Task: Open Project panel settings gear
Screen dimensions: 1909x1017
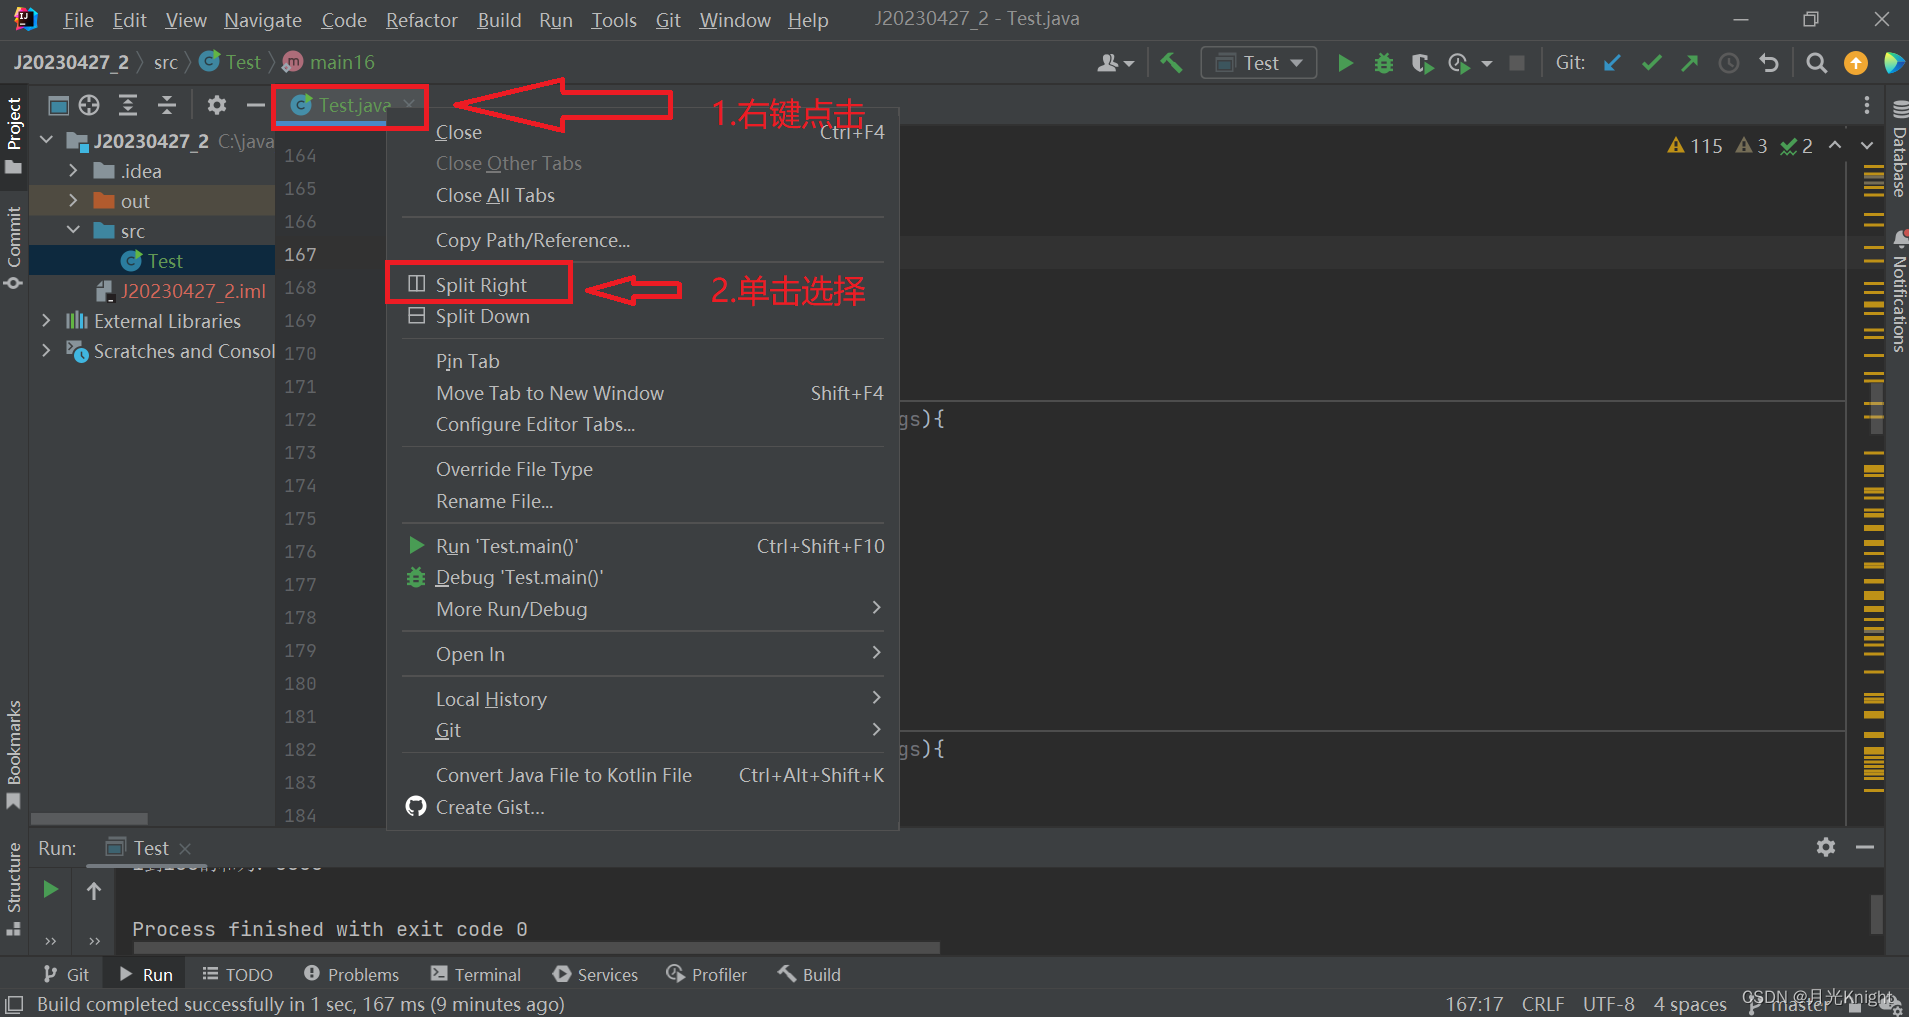Action: (217, 105)
